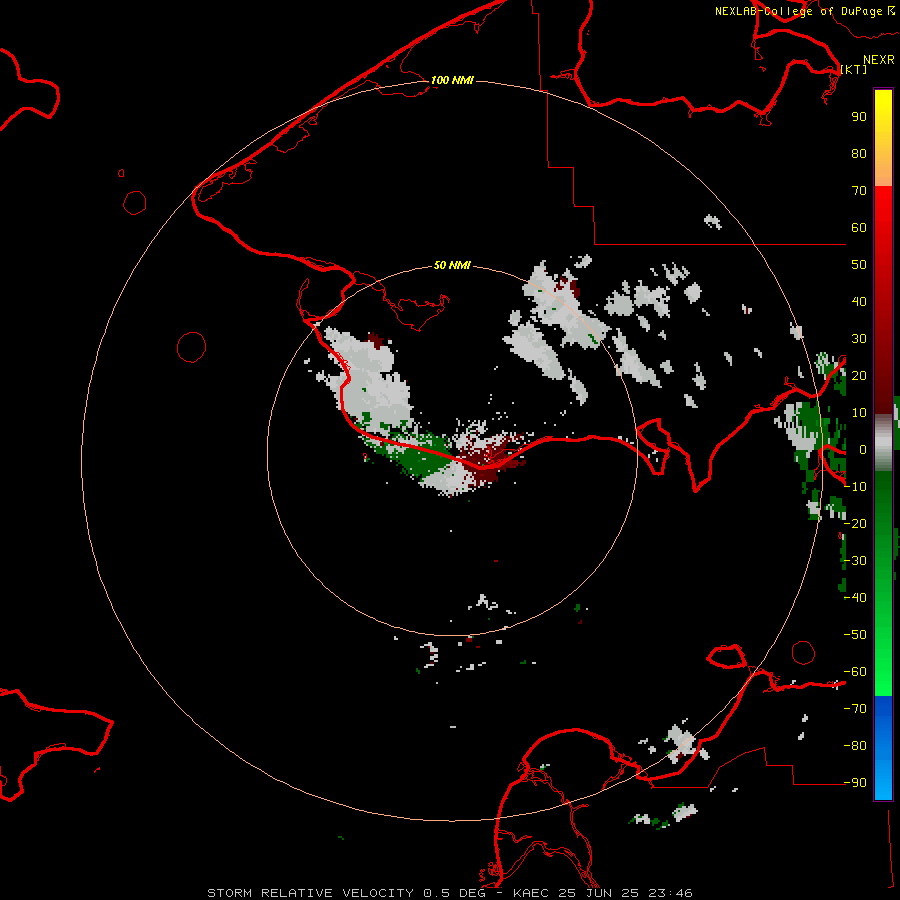The width and height of the screenshot is (900, 900).
Task: Click the 100 NMI range ring label
Action: click(452, 80)
